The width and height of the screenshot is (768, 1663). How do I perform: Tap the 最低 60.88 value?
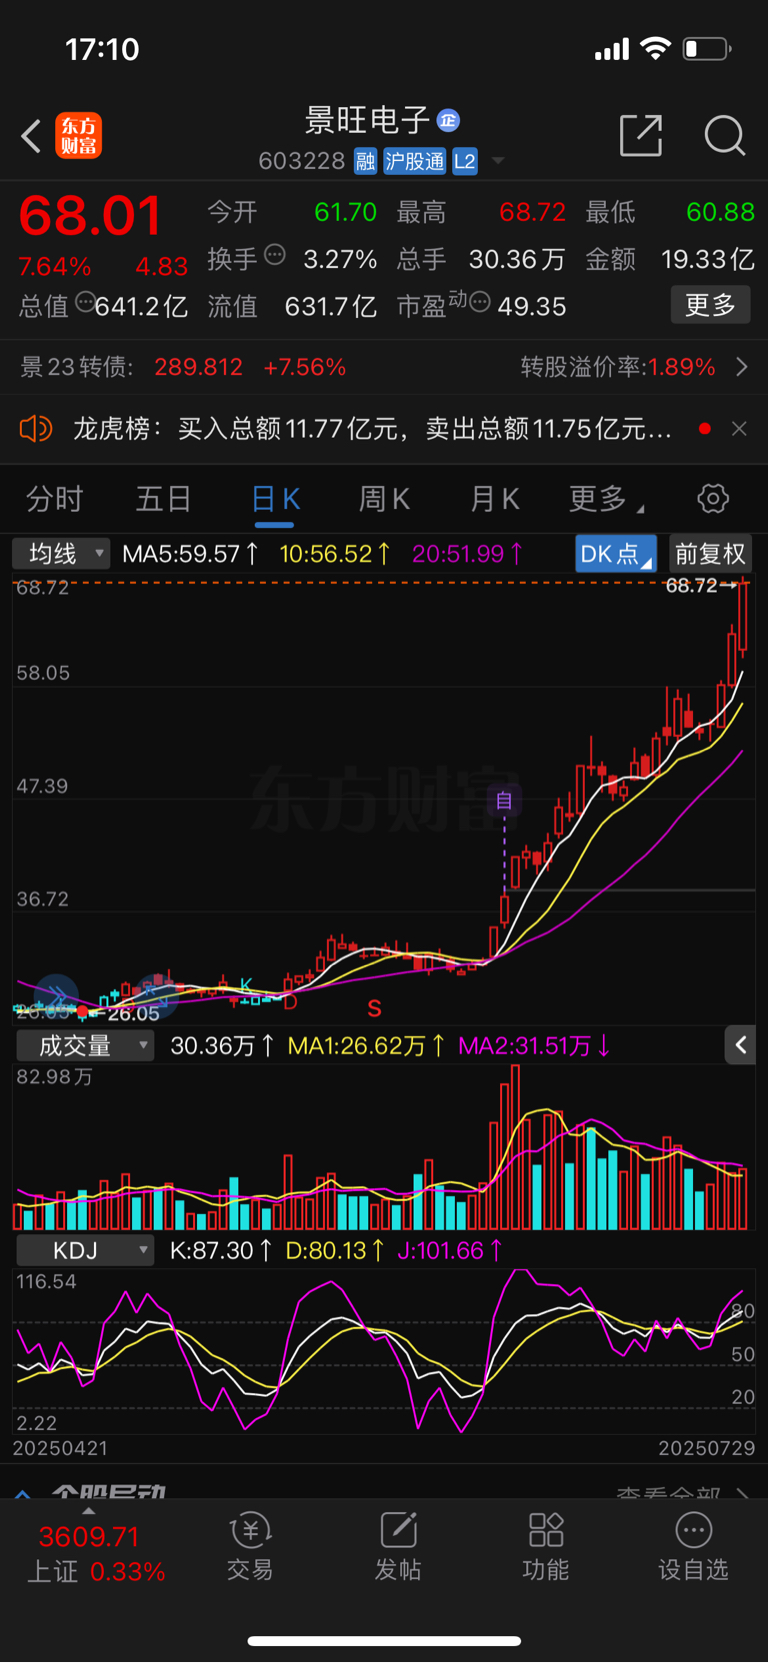pos(720,212)
